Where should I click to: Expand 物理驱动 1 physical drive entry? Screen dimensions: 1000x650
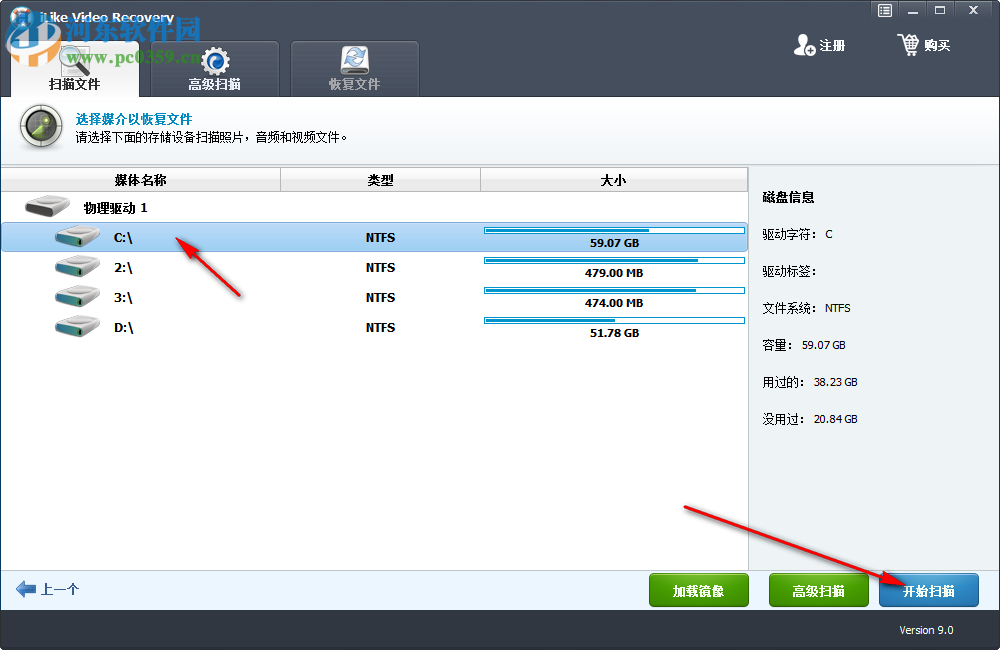click(x=110, y=207)
